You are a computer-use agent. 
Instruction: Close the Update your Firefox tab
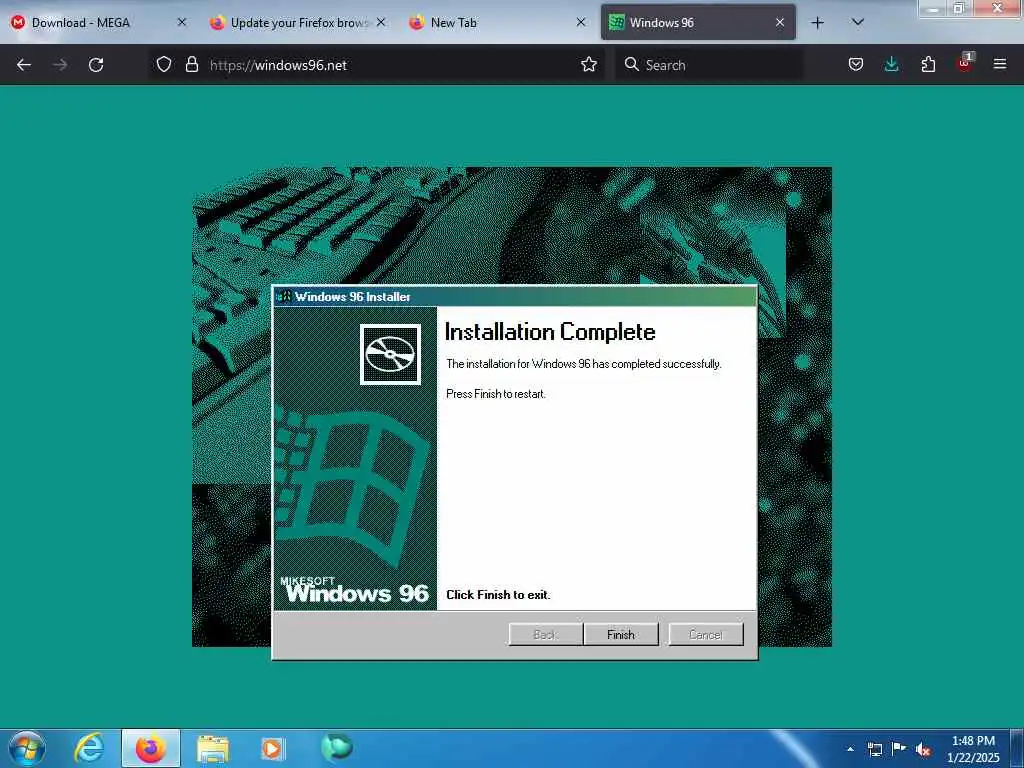tap(381, 22)
